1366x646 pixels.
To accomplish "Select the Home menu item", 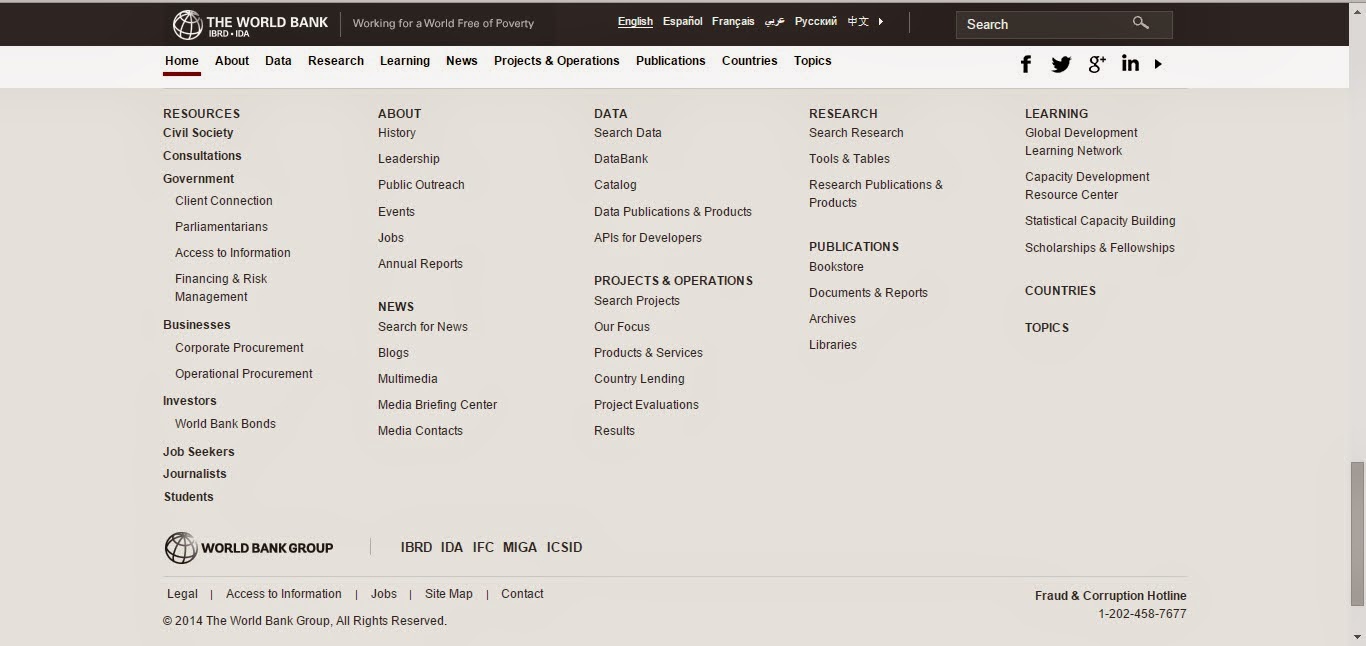I will [182, 61].
